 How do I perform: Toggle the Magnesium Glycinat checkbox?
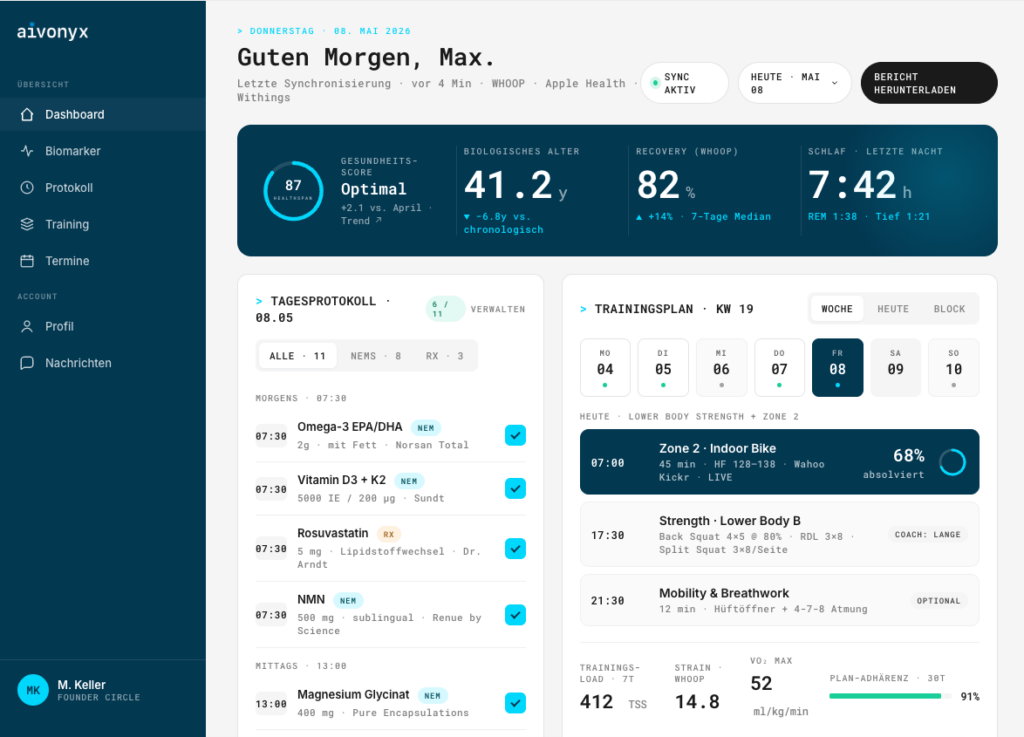(515, 703)
